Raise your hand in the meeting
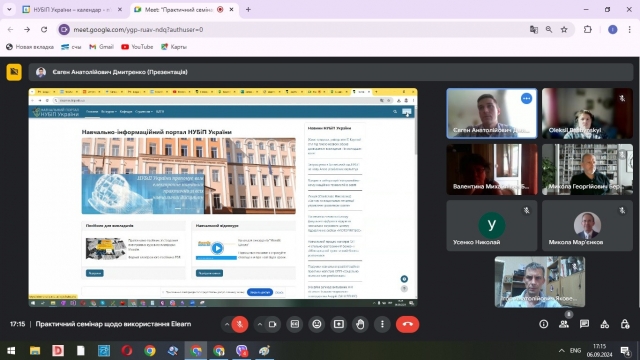The height and width of the screenshot is (360, 640). [360, 324]
